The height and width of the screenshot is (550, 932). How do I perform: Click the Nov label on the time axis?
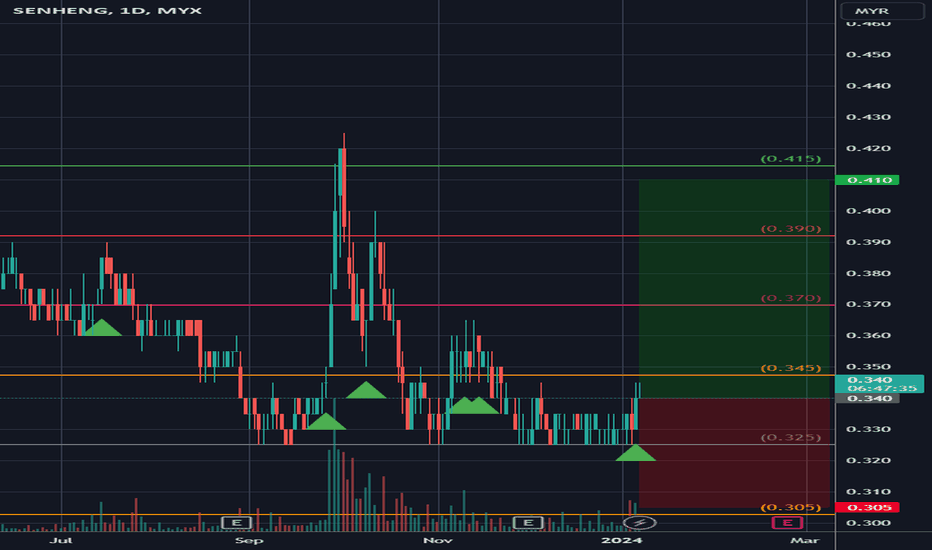pos(437,540)
